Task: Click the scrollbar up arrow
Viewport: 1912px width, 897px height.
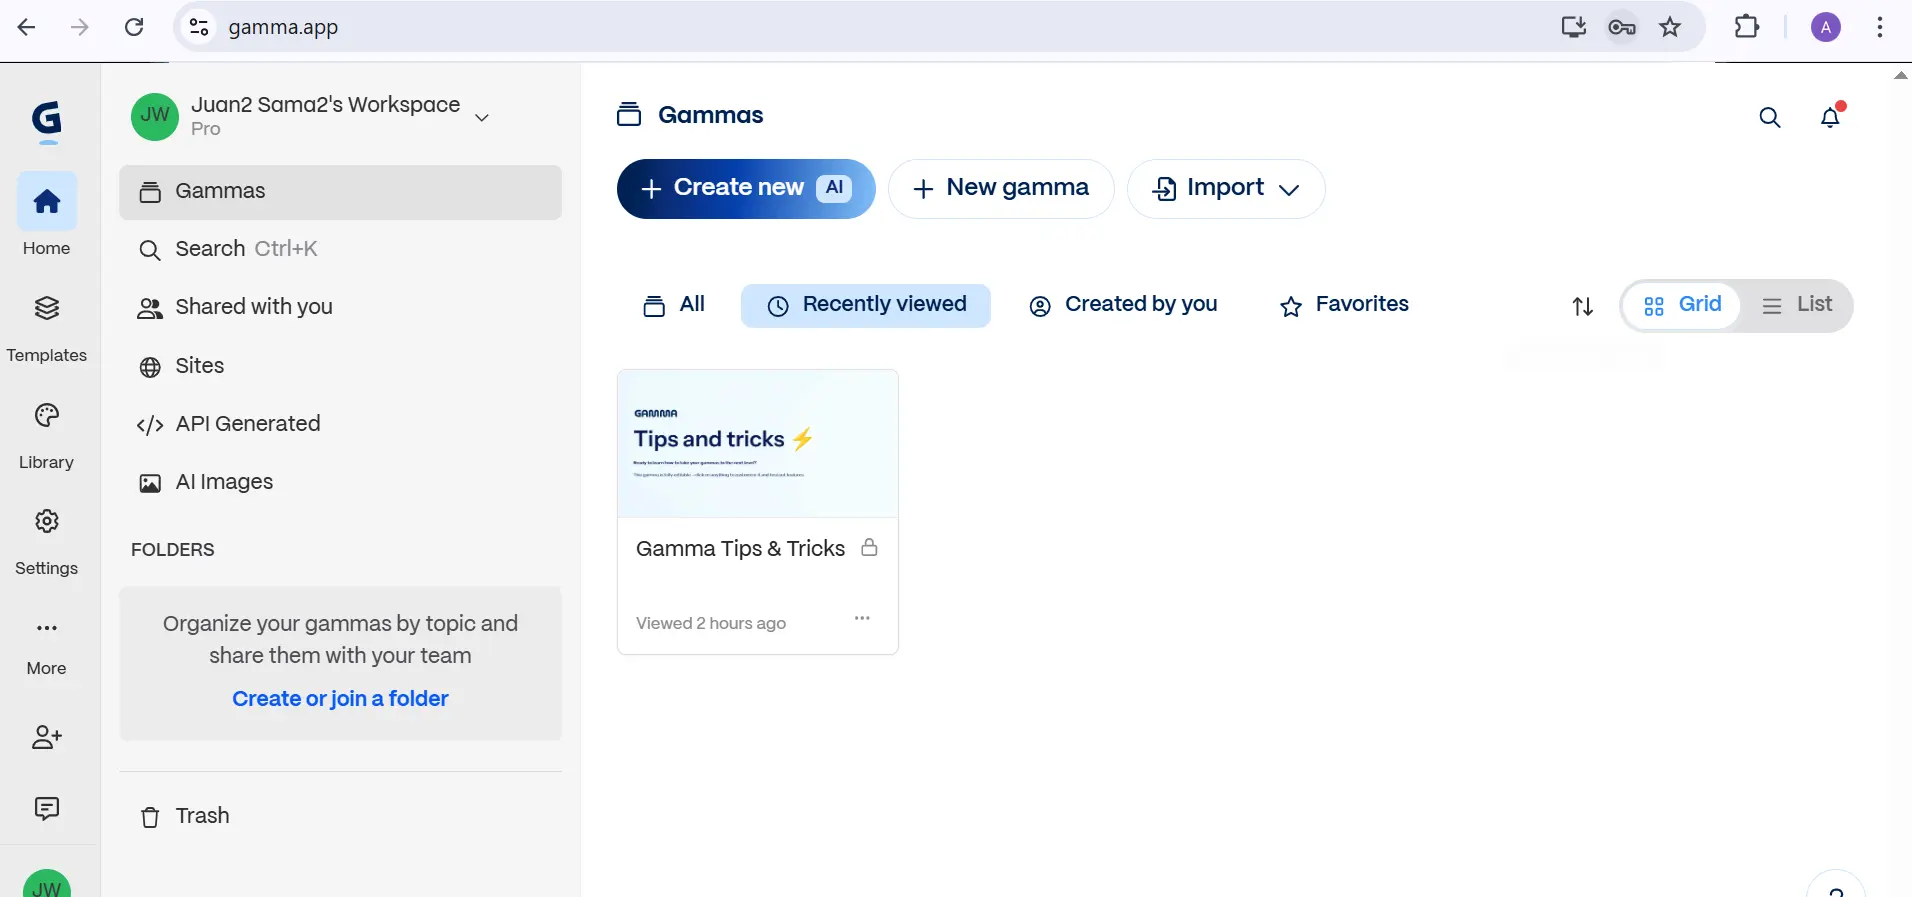Action: click(x=1901, y=75)
